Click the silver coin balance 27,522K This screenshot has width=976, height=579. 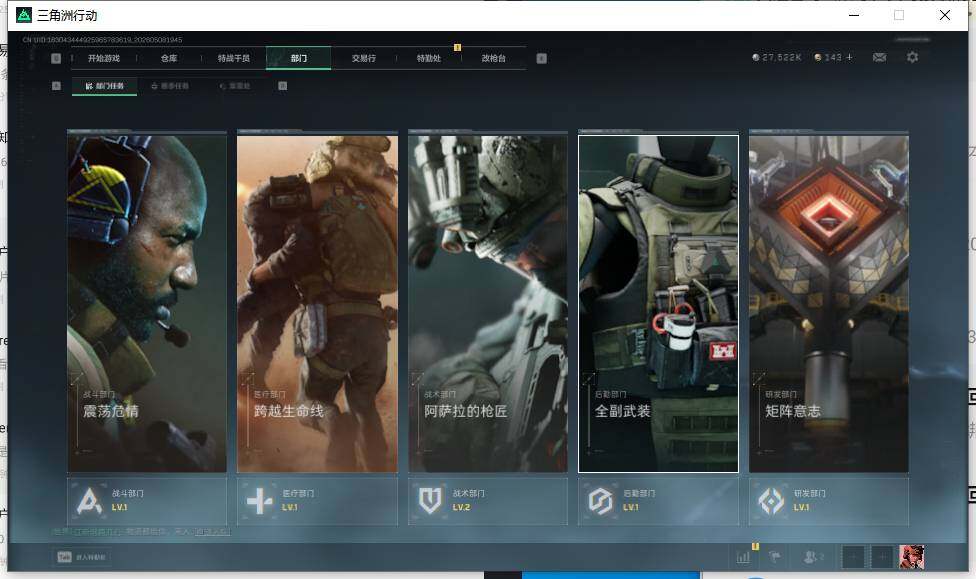pos(776,57)
